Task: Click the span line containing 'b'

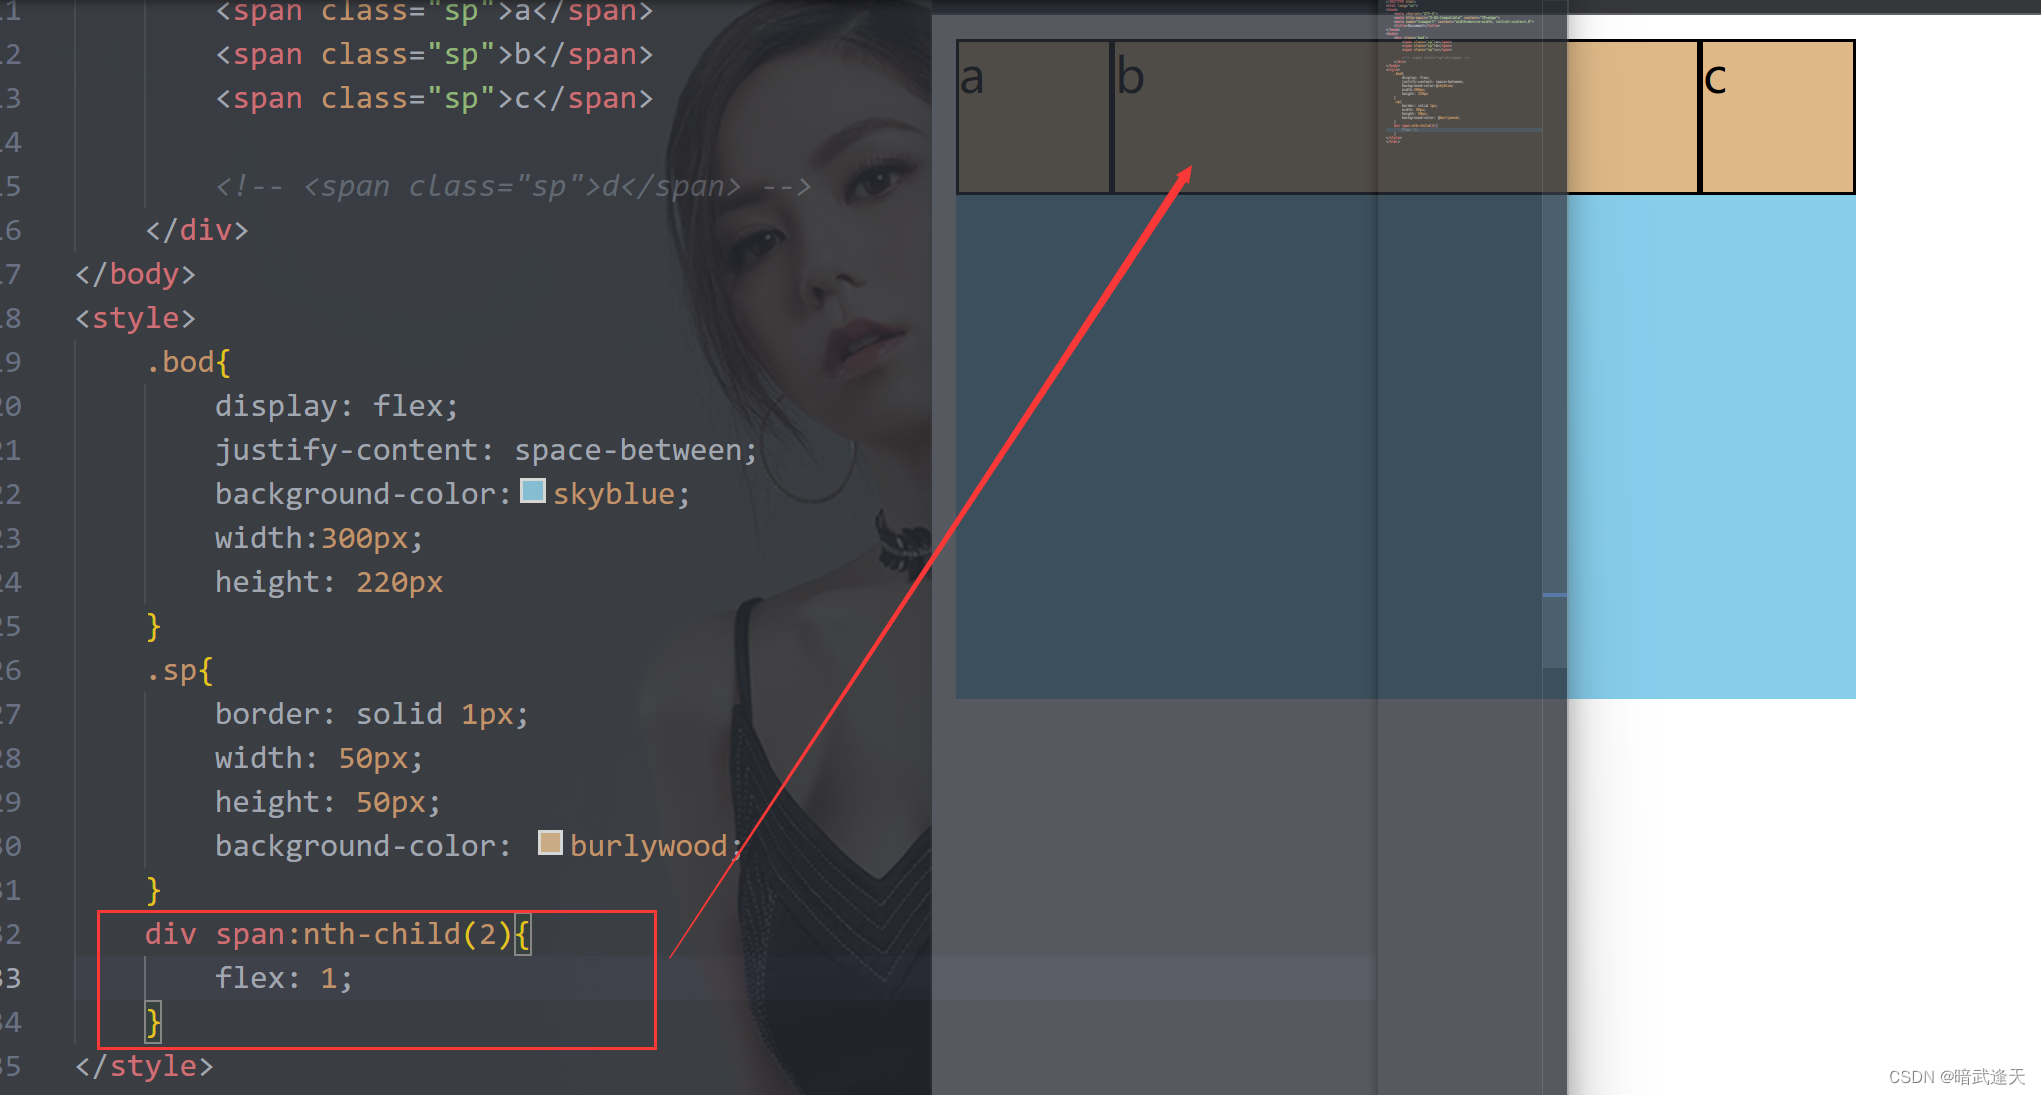Action: (x=434, y=54)
